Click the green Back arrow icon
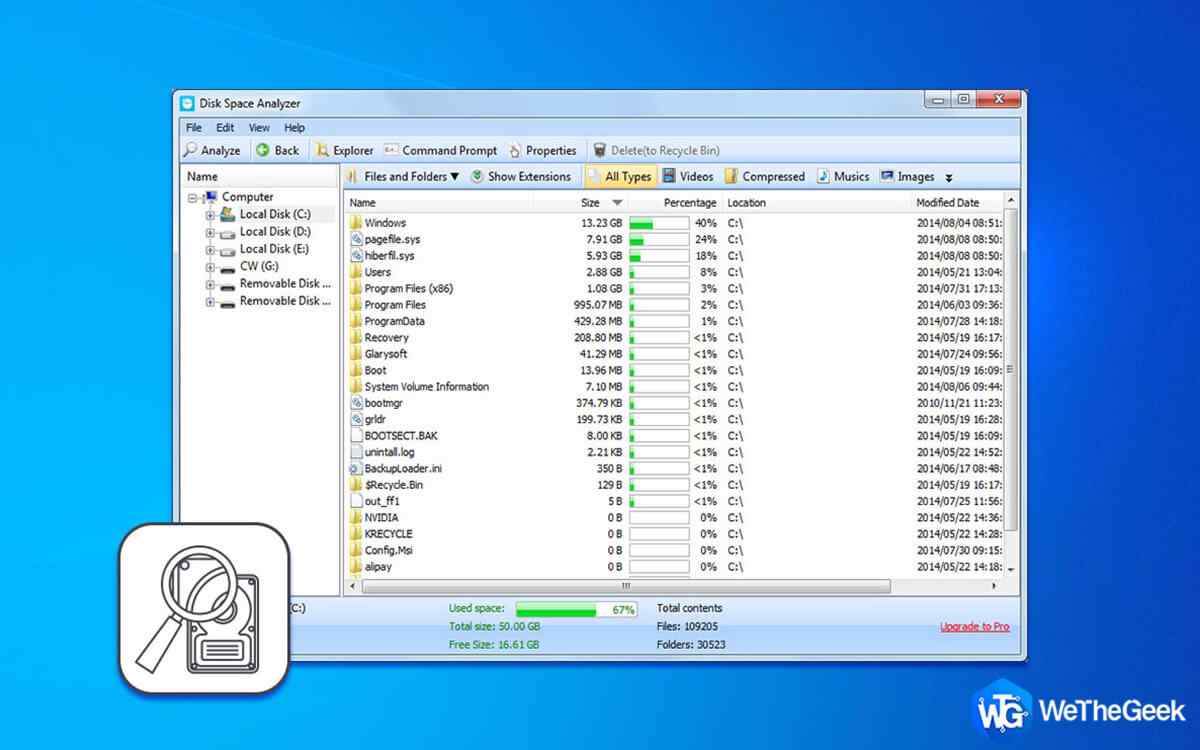Screen dimensions: 1200x750 262,150
